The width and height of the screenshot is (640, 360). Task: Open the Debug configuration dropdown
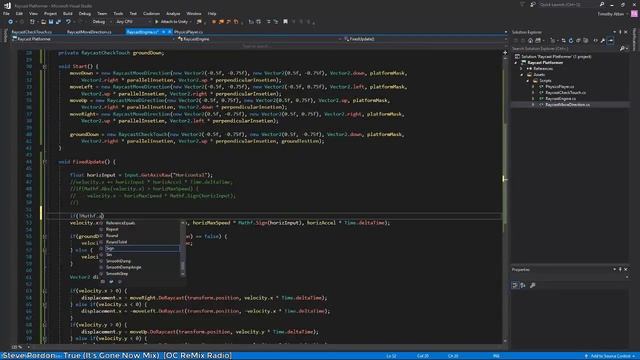[101, 22]
